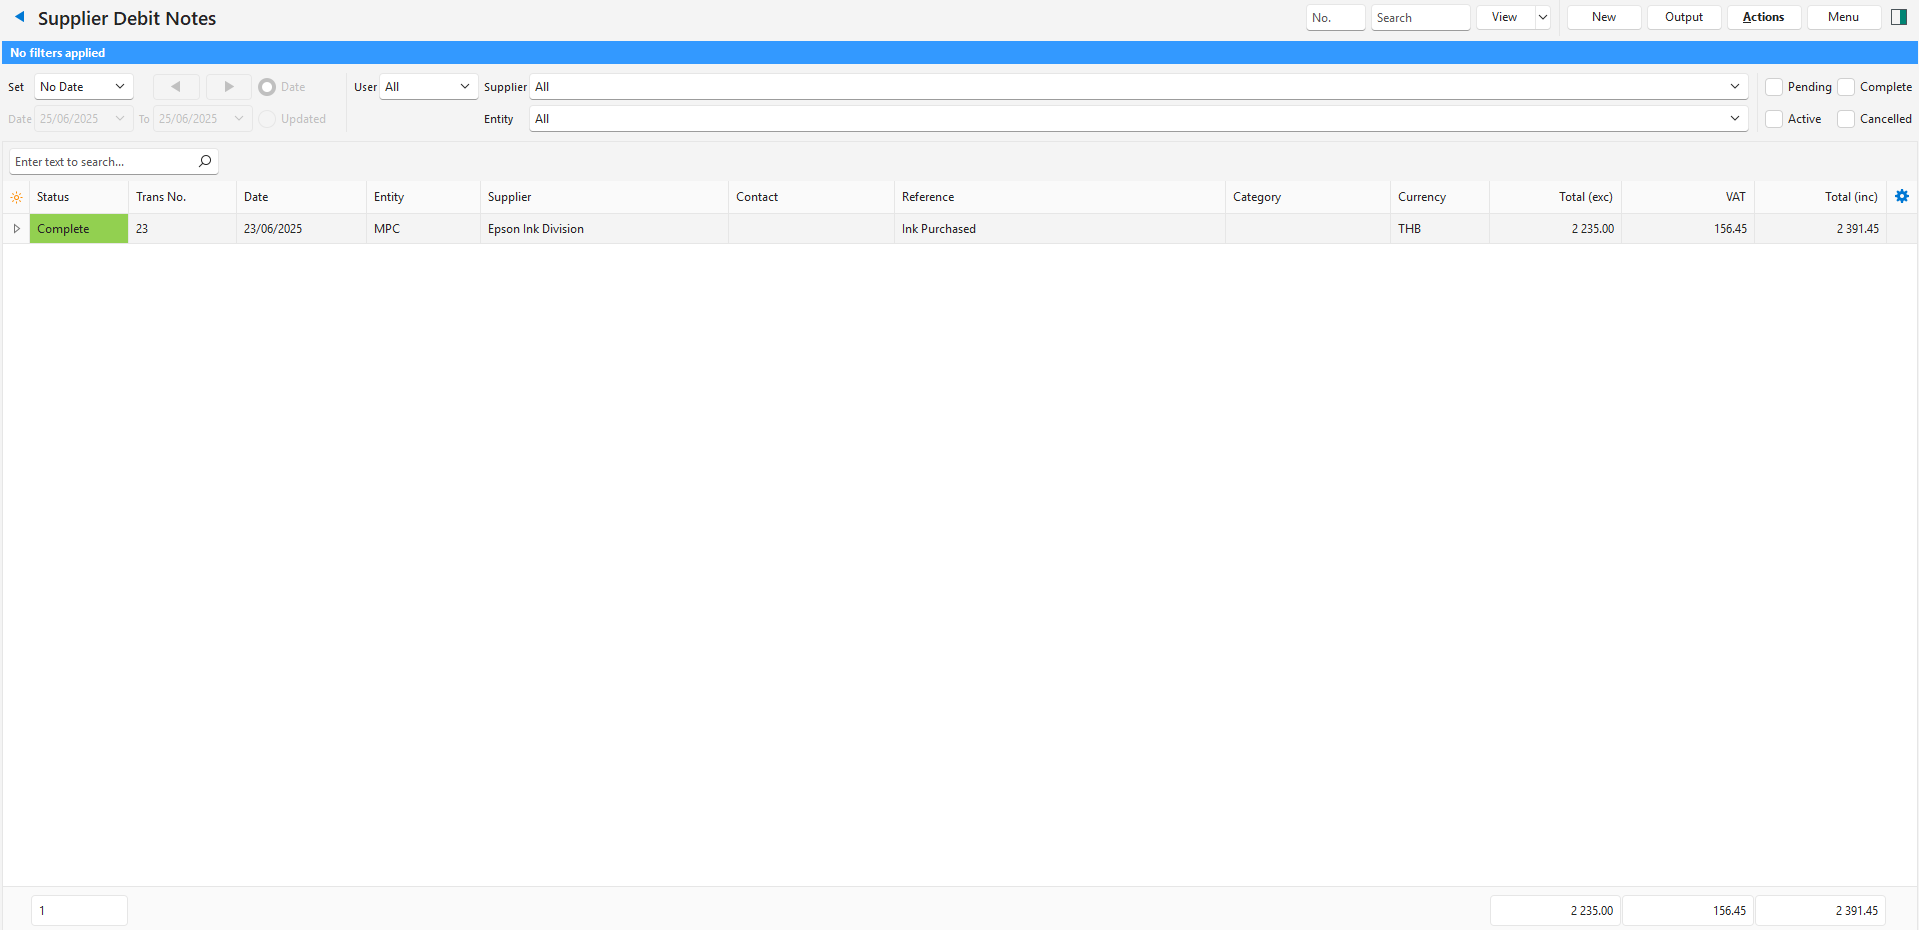Image resolution: width=1919 pixels, height=930 pixels.
Task: Go to next date period arrow
Action: 229,87
